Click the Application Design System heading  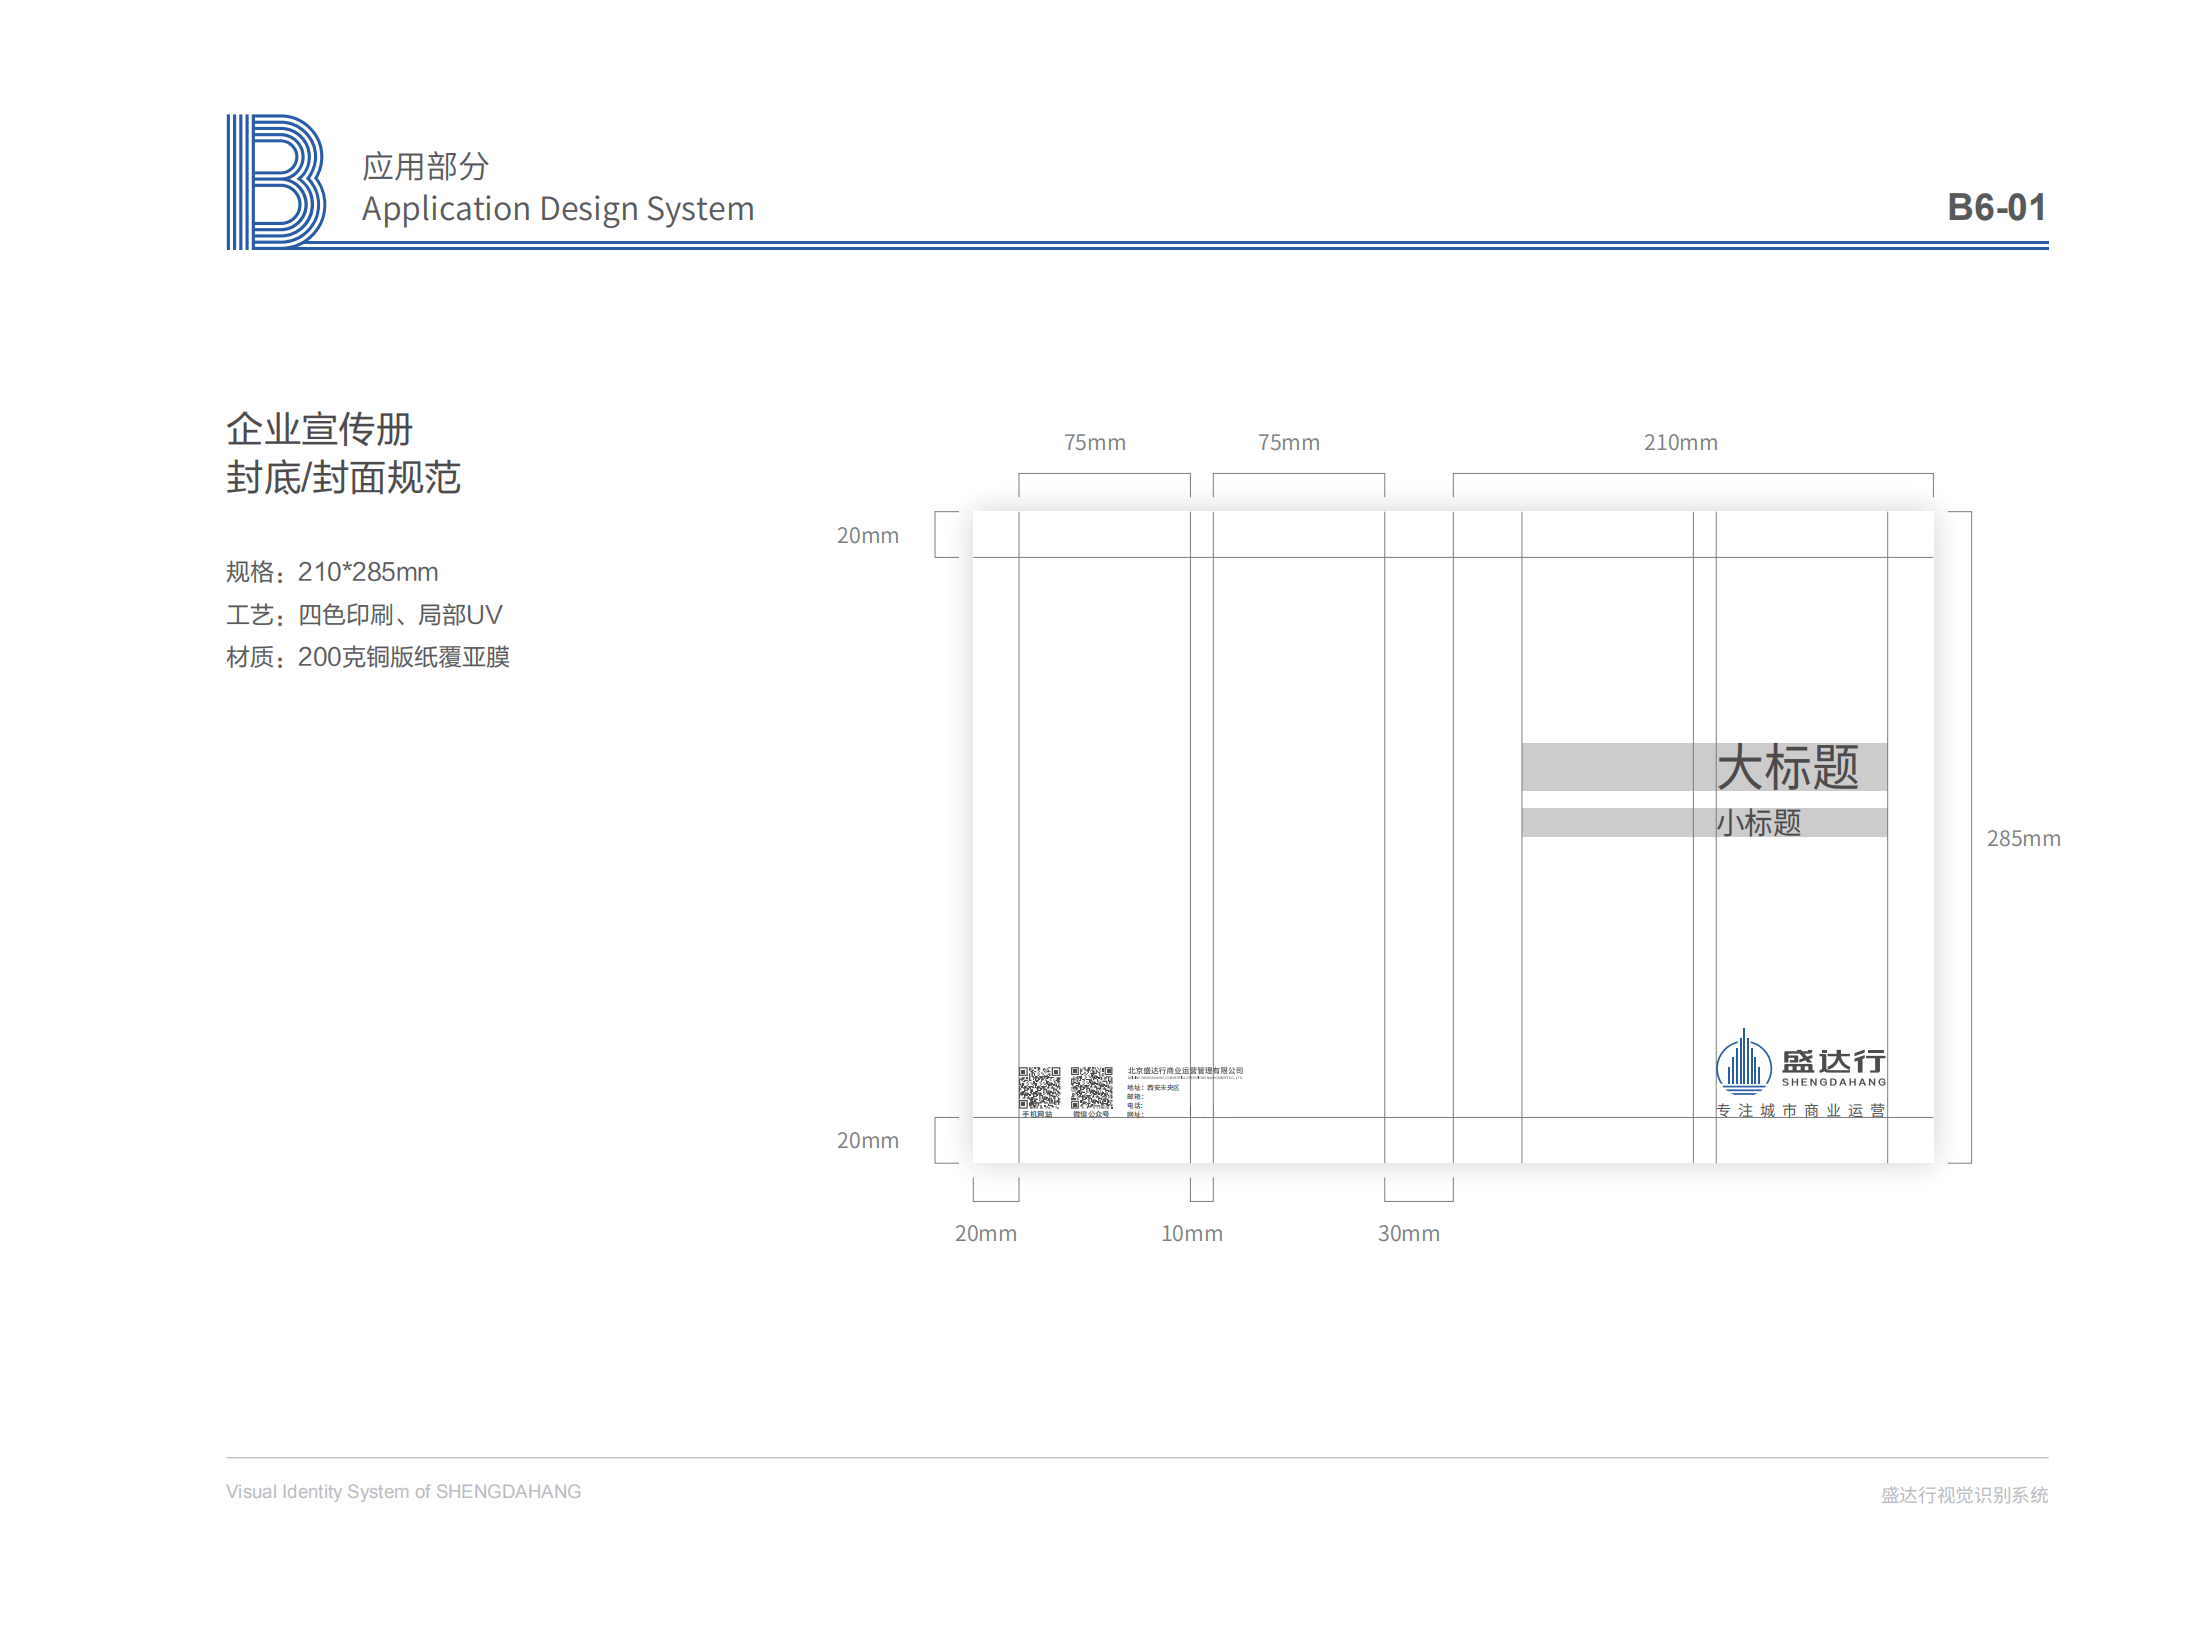557,209
